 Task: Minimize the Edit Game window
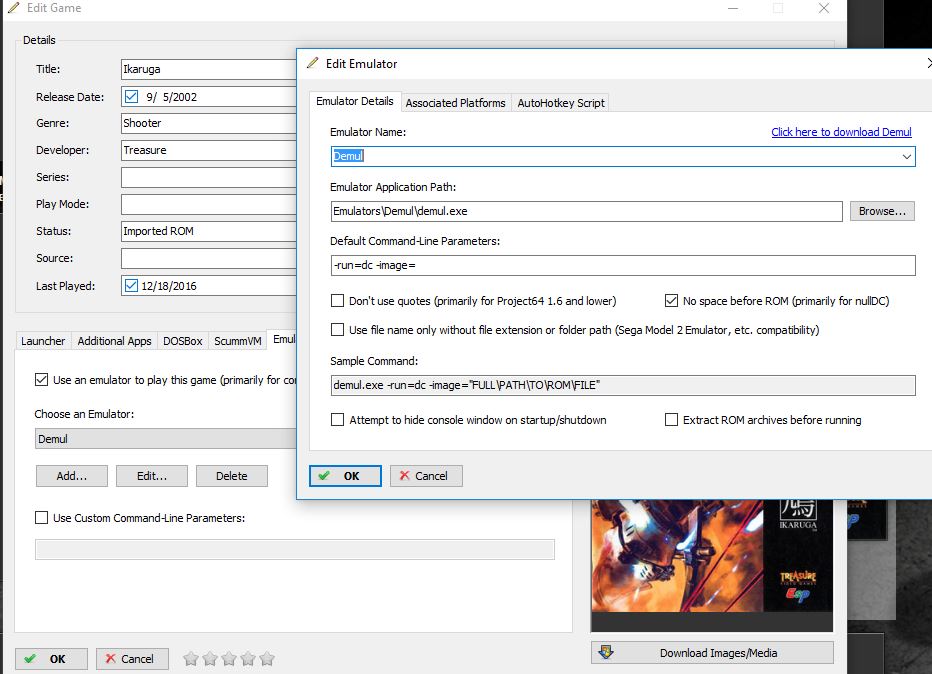tap(733, 8)
